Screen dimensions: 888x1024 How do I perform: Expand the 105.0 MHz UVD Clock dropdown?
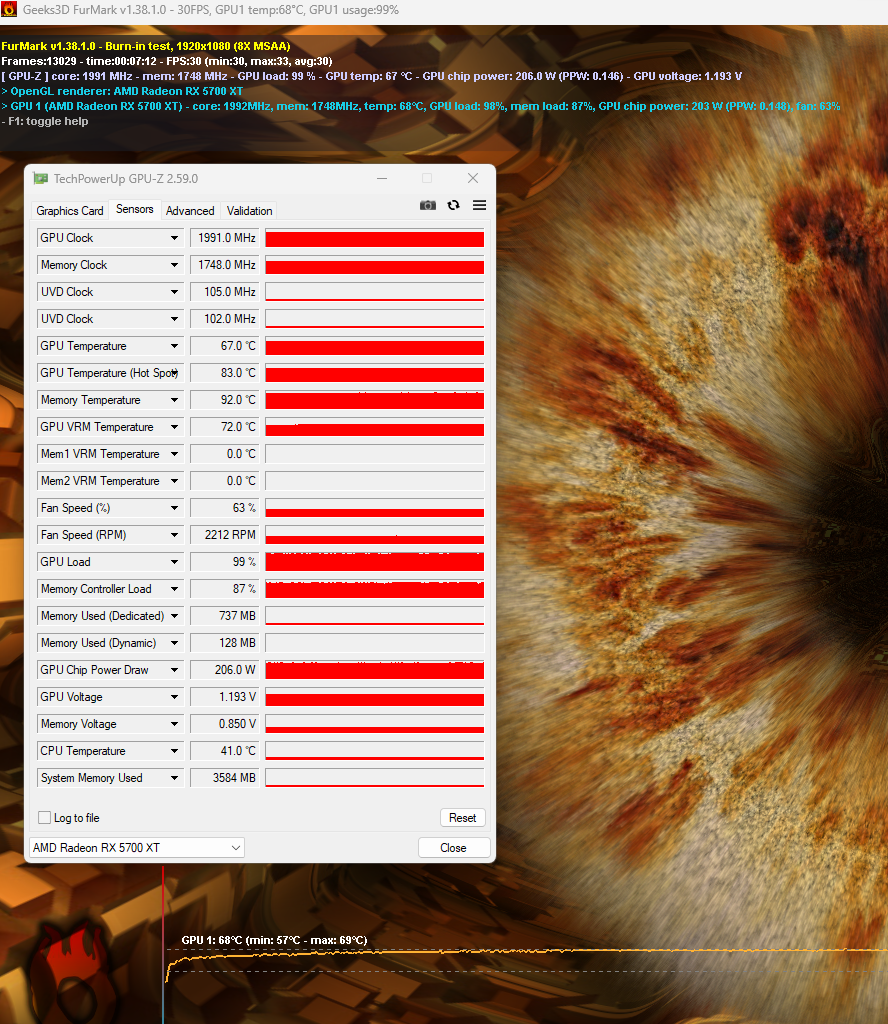coord(174,292)
